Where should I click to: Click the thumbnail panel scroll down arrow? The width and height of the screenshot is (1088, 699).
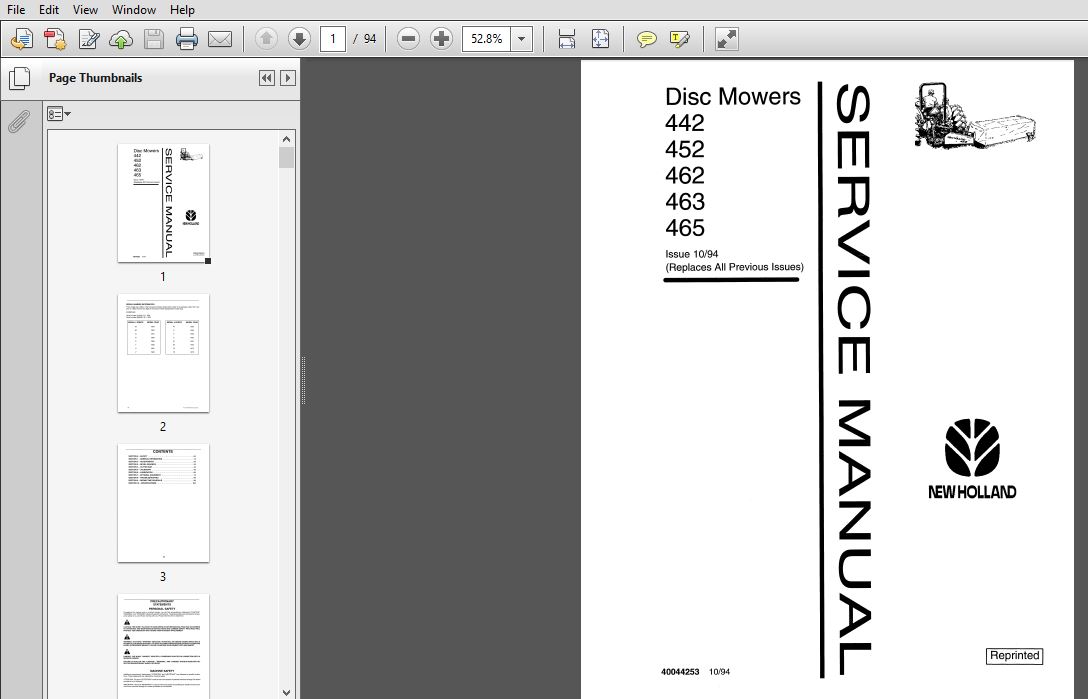coord(287,692)
